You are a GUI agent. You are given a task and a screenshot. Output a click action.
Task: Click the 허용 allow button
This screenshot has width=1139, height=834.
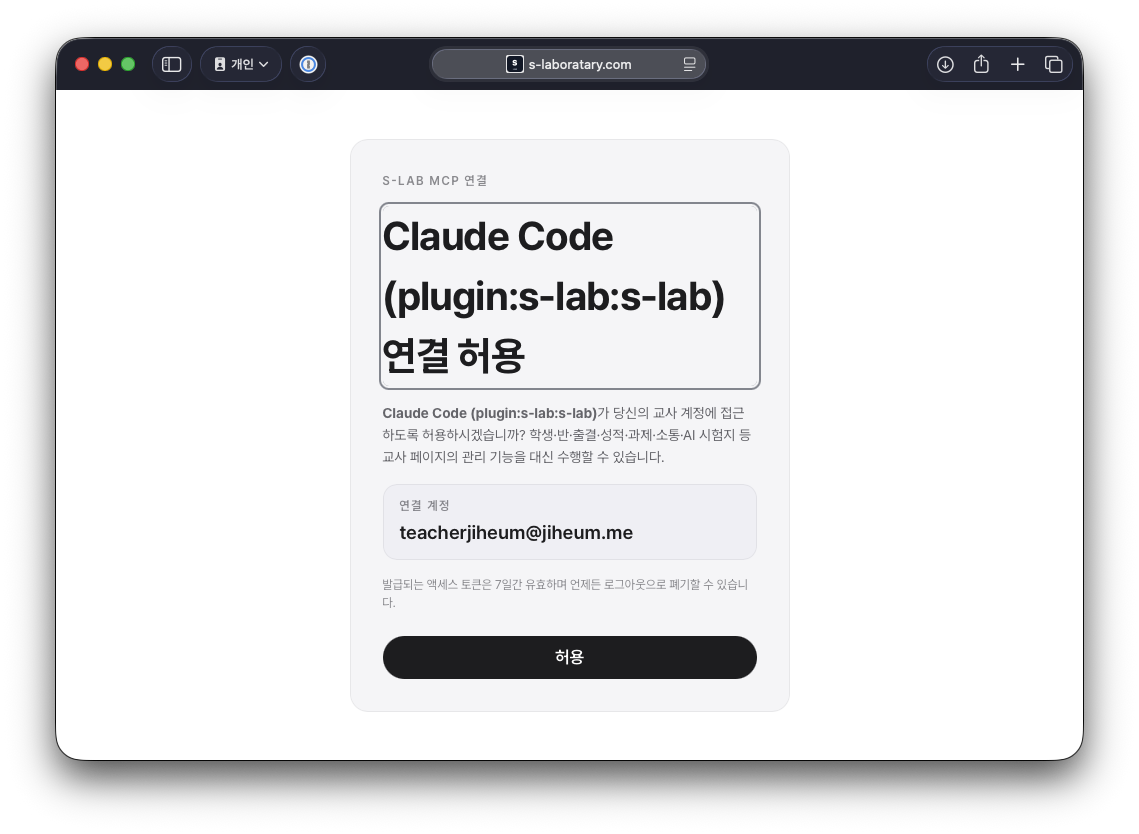(570, 657)
